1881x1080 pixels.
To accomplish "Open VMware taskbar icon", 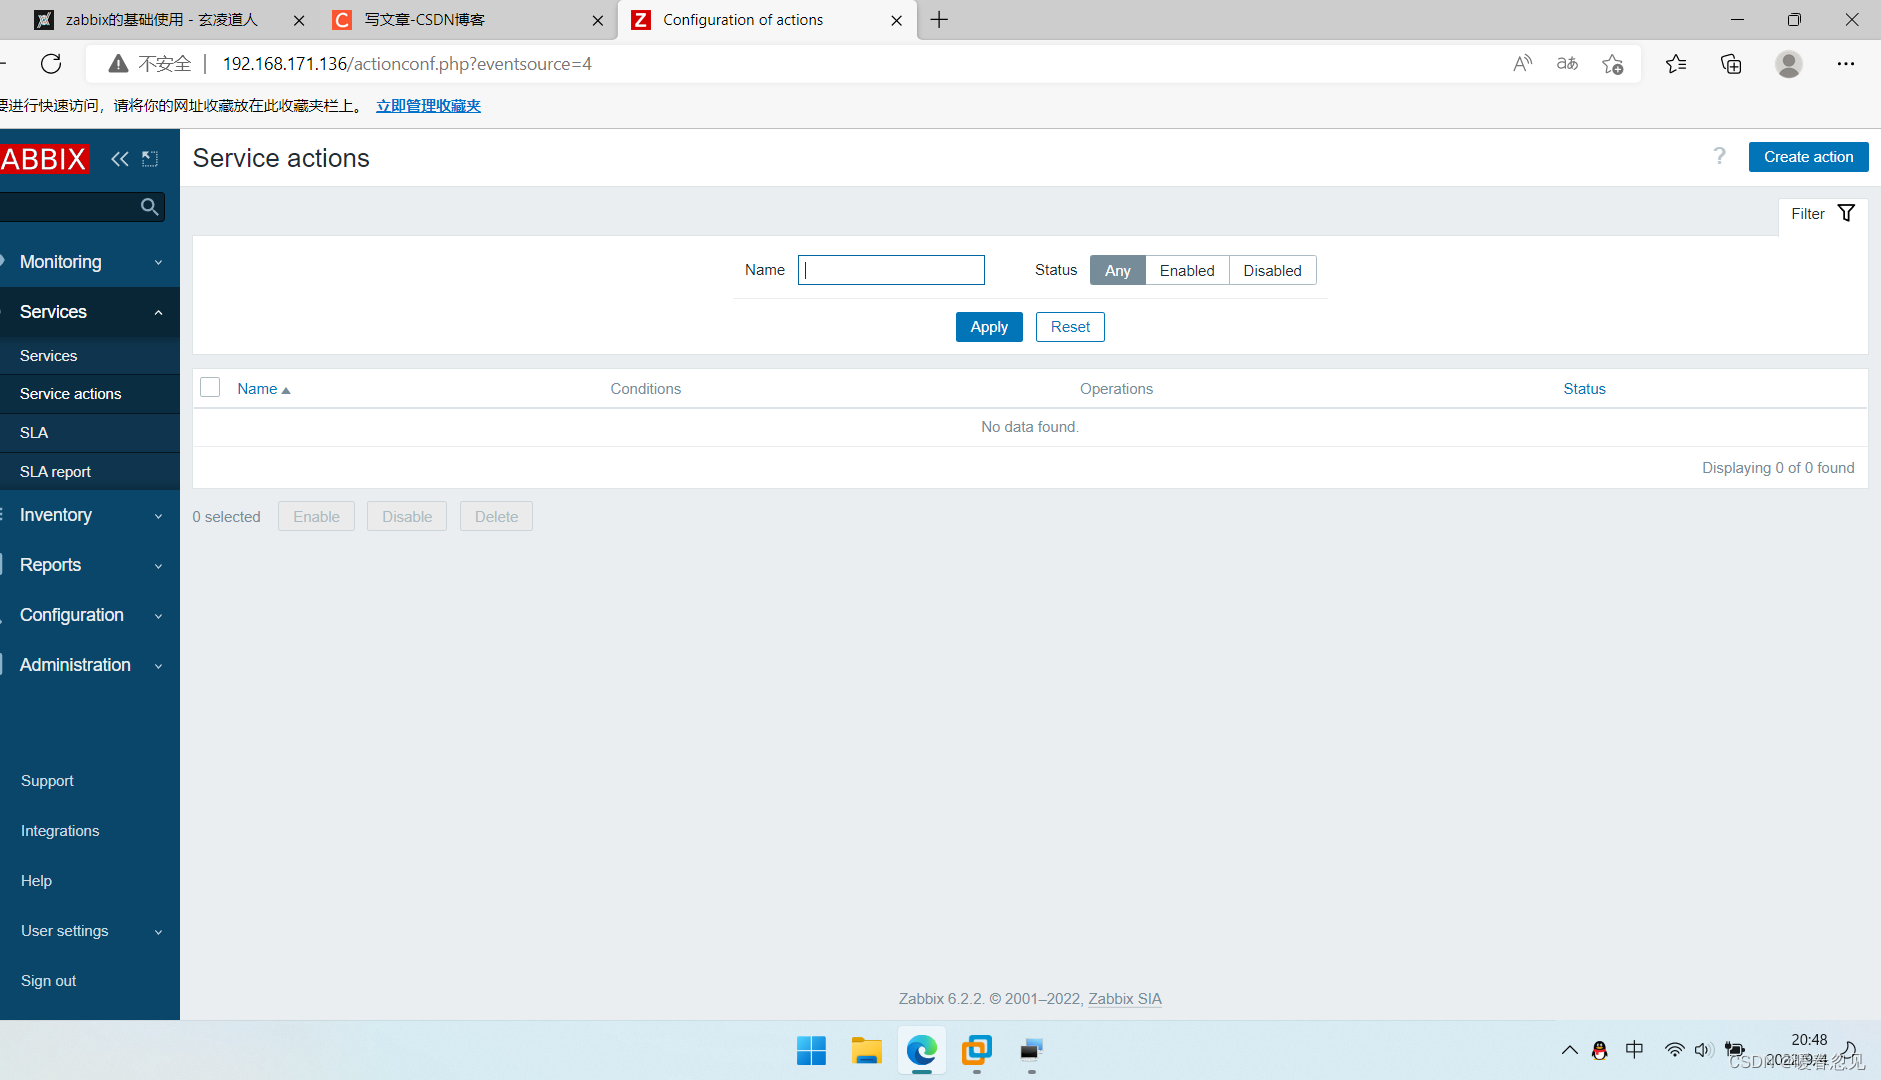I will pyautogui.click(x=976, y=1050).
